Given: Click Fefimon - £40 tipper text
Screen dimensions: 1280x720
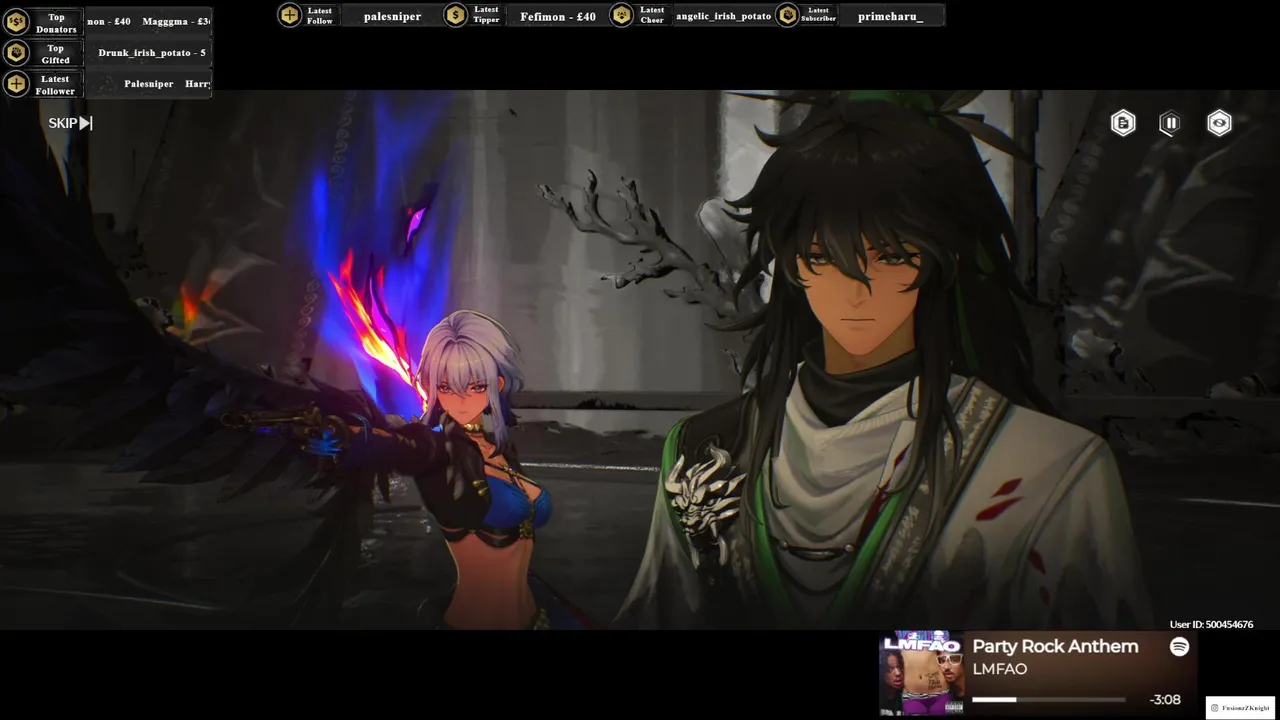Looking at the screenshot, I should (x=558, y=16).
